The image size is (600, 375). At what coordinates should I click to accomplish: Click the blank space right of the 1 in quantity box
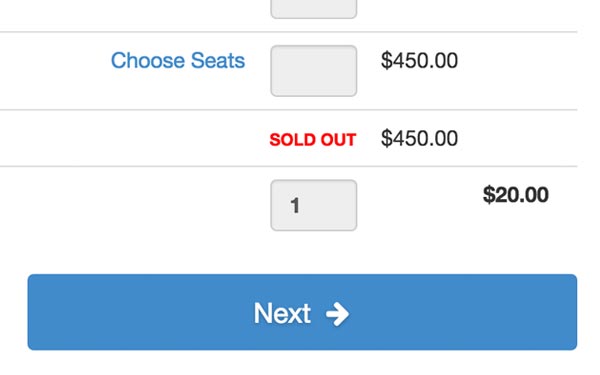329,205
